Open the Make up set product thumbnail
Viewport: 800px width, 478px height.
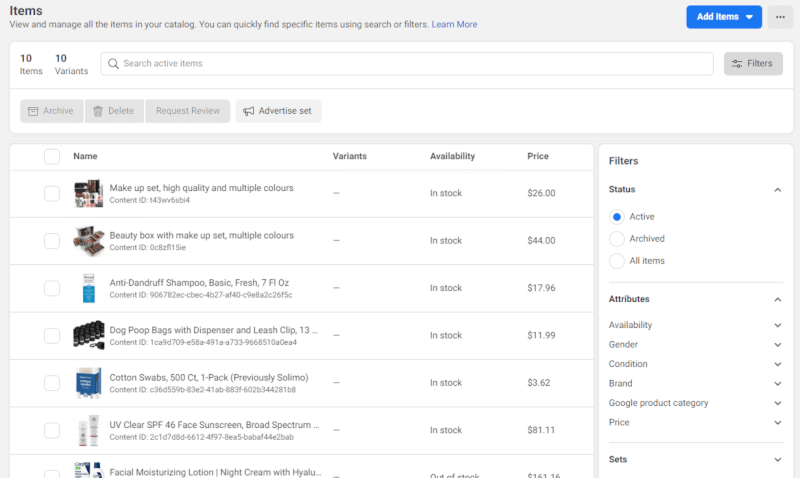pos(89,193)
